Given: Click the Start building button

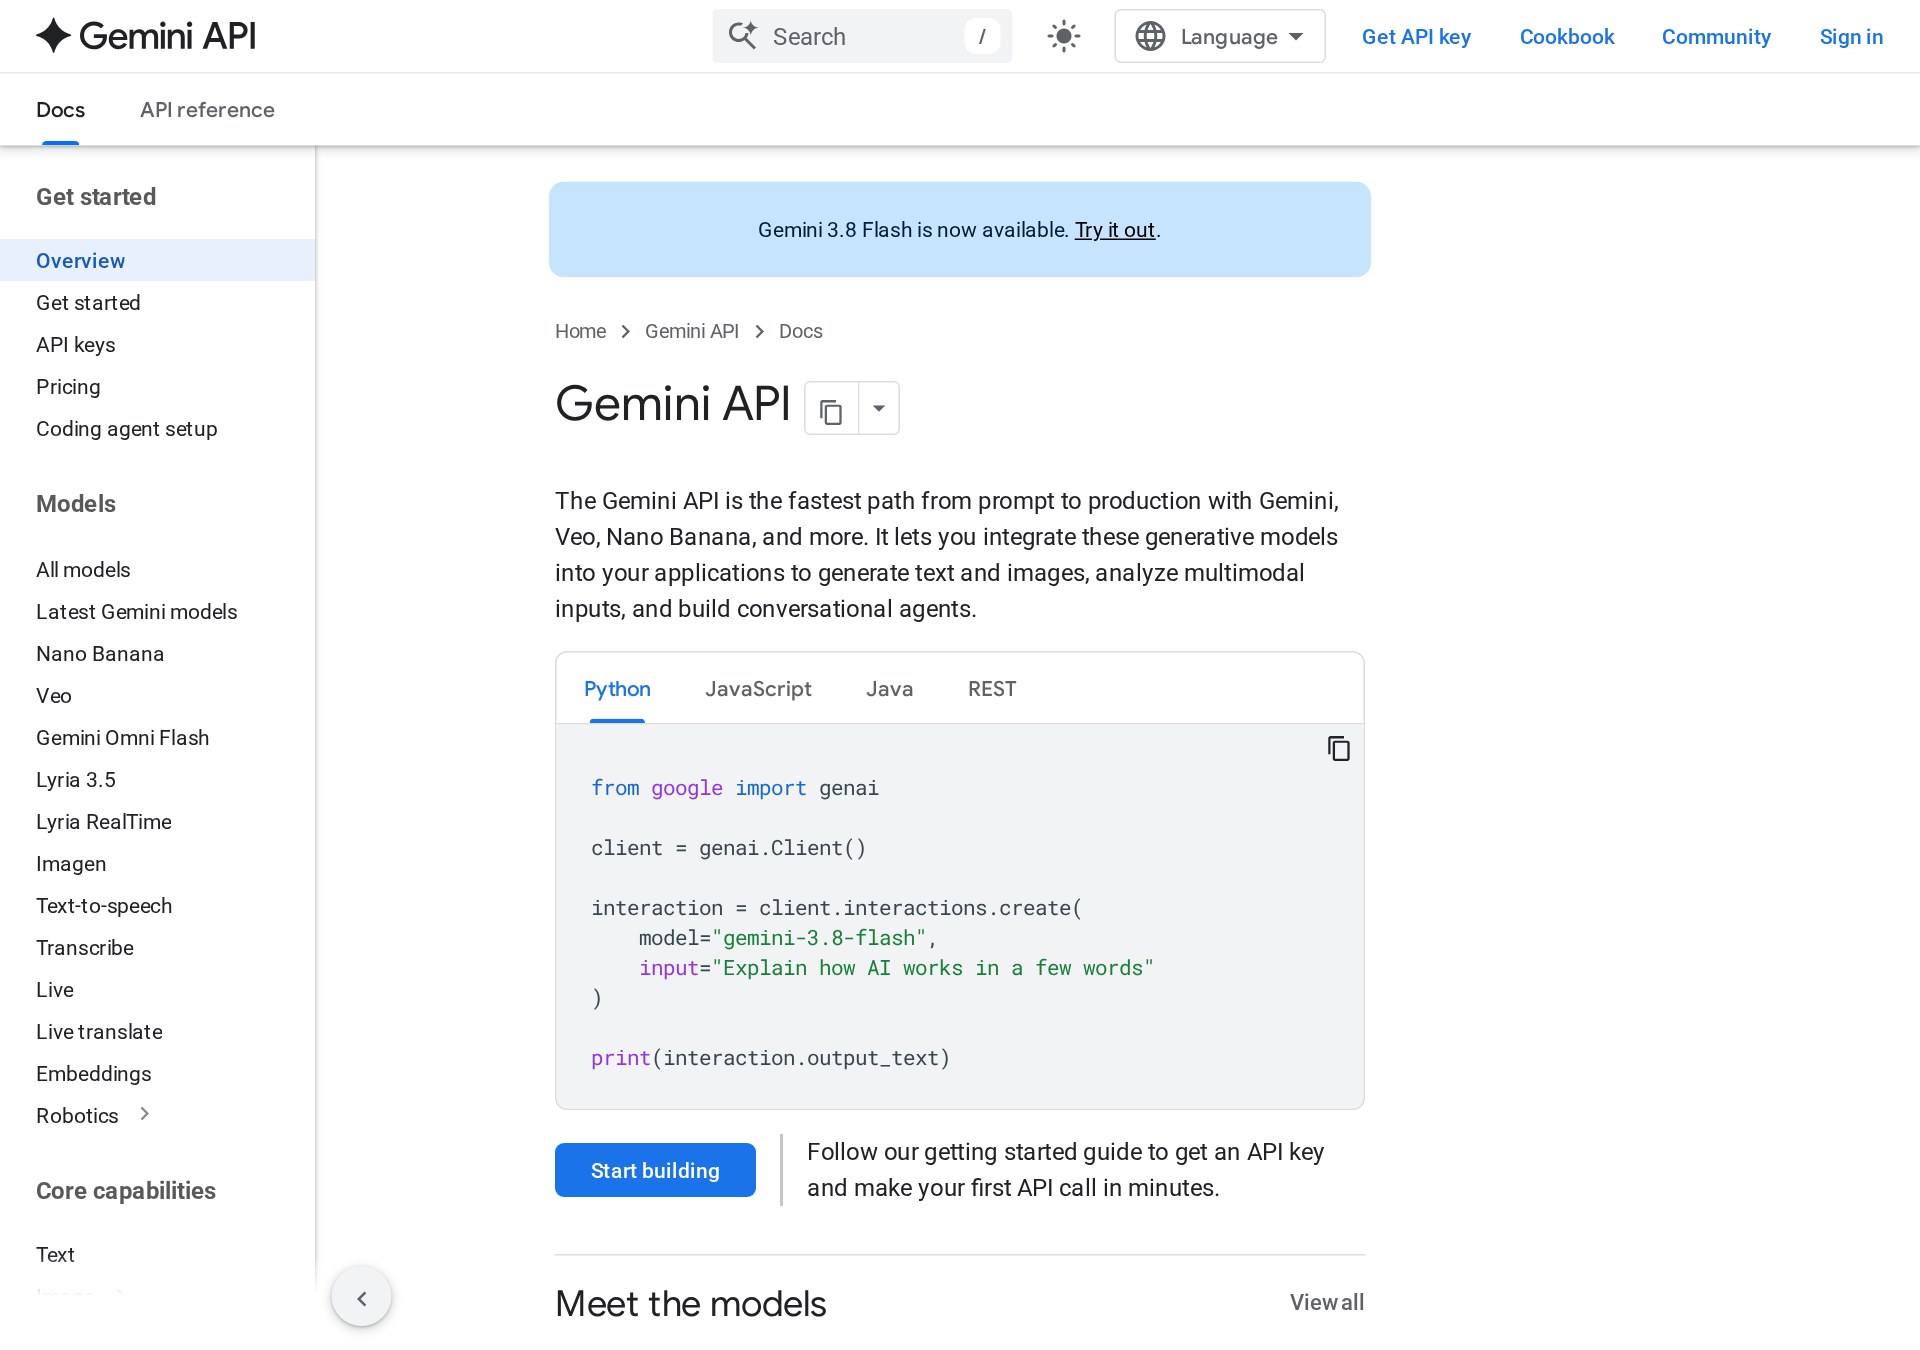Looking at the screenshot, I should 655,1170.
